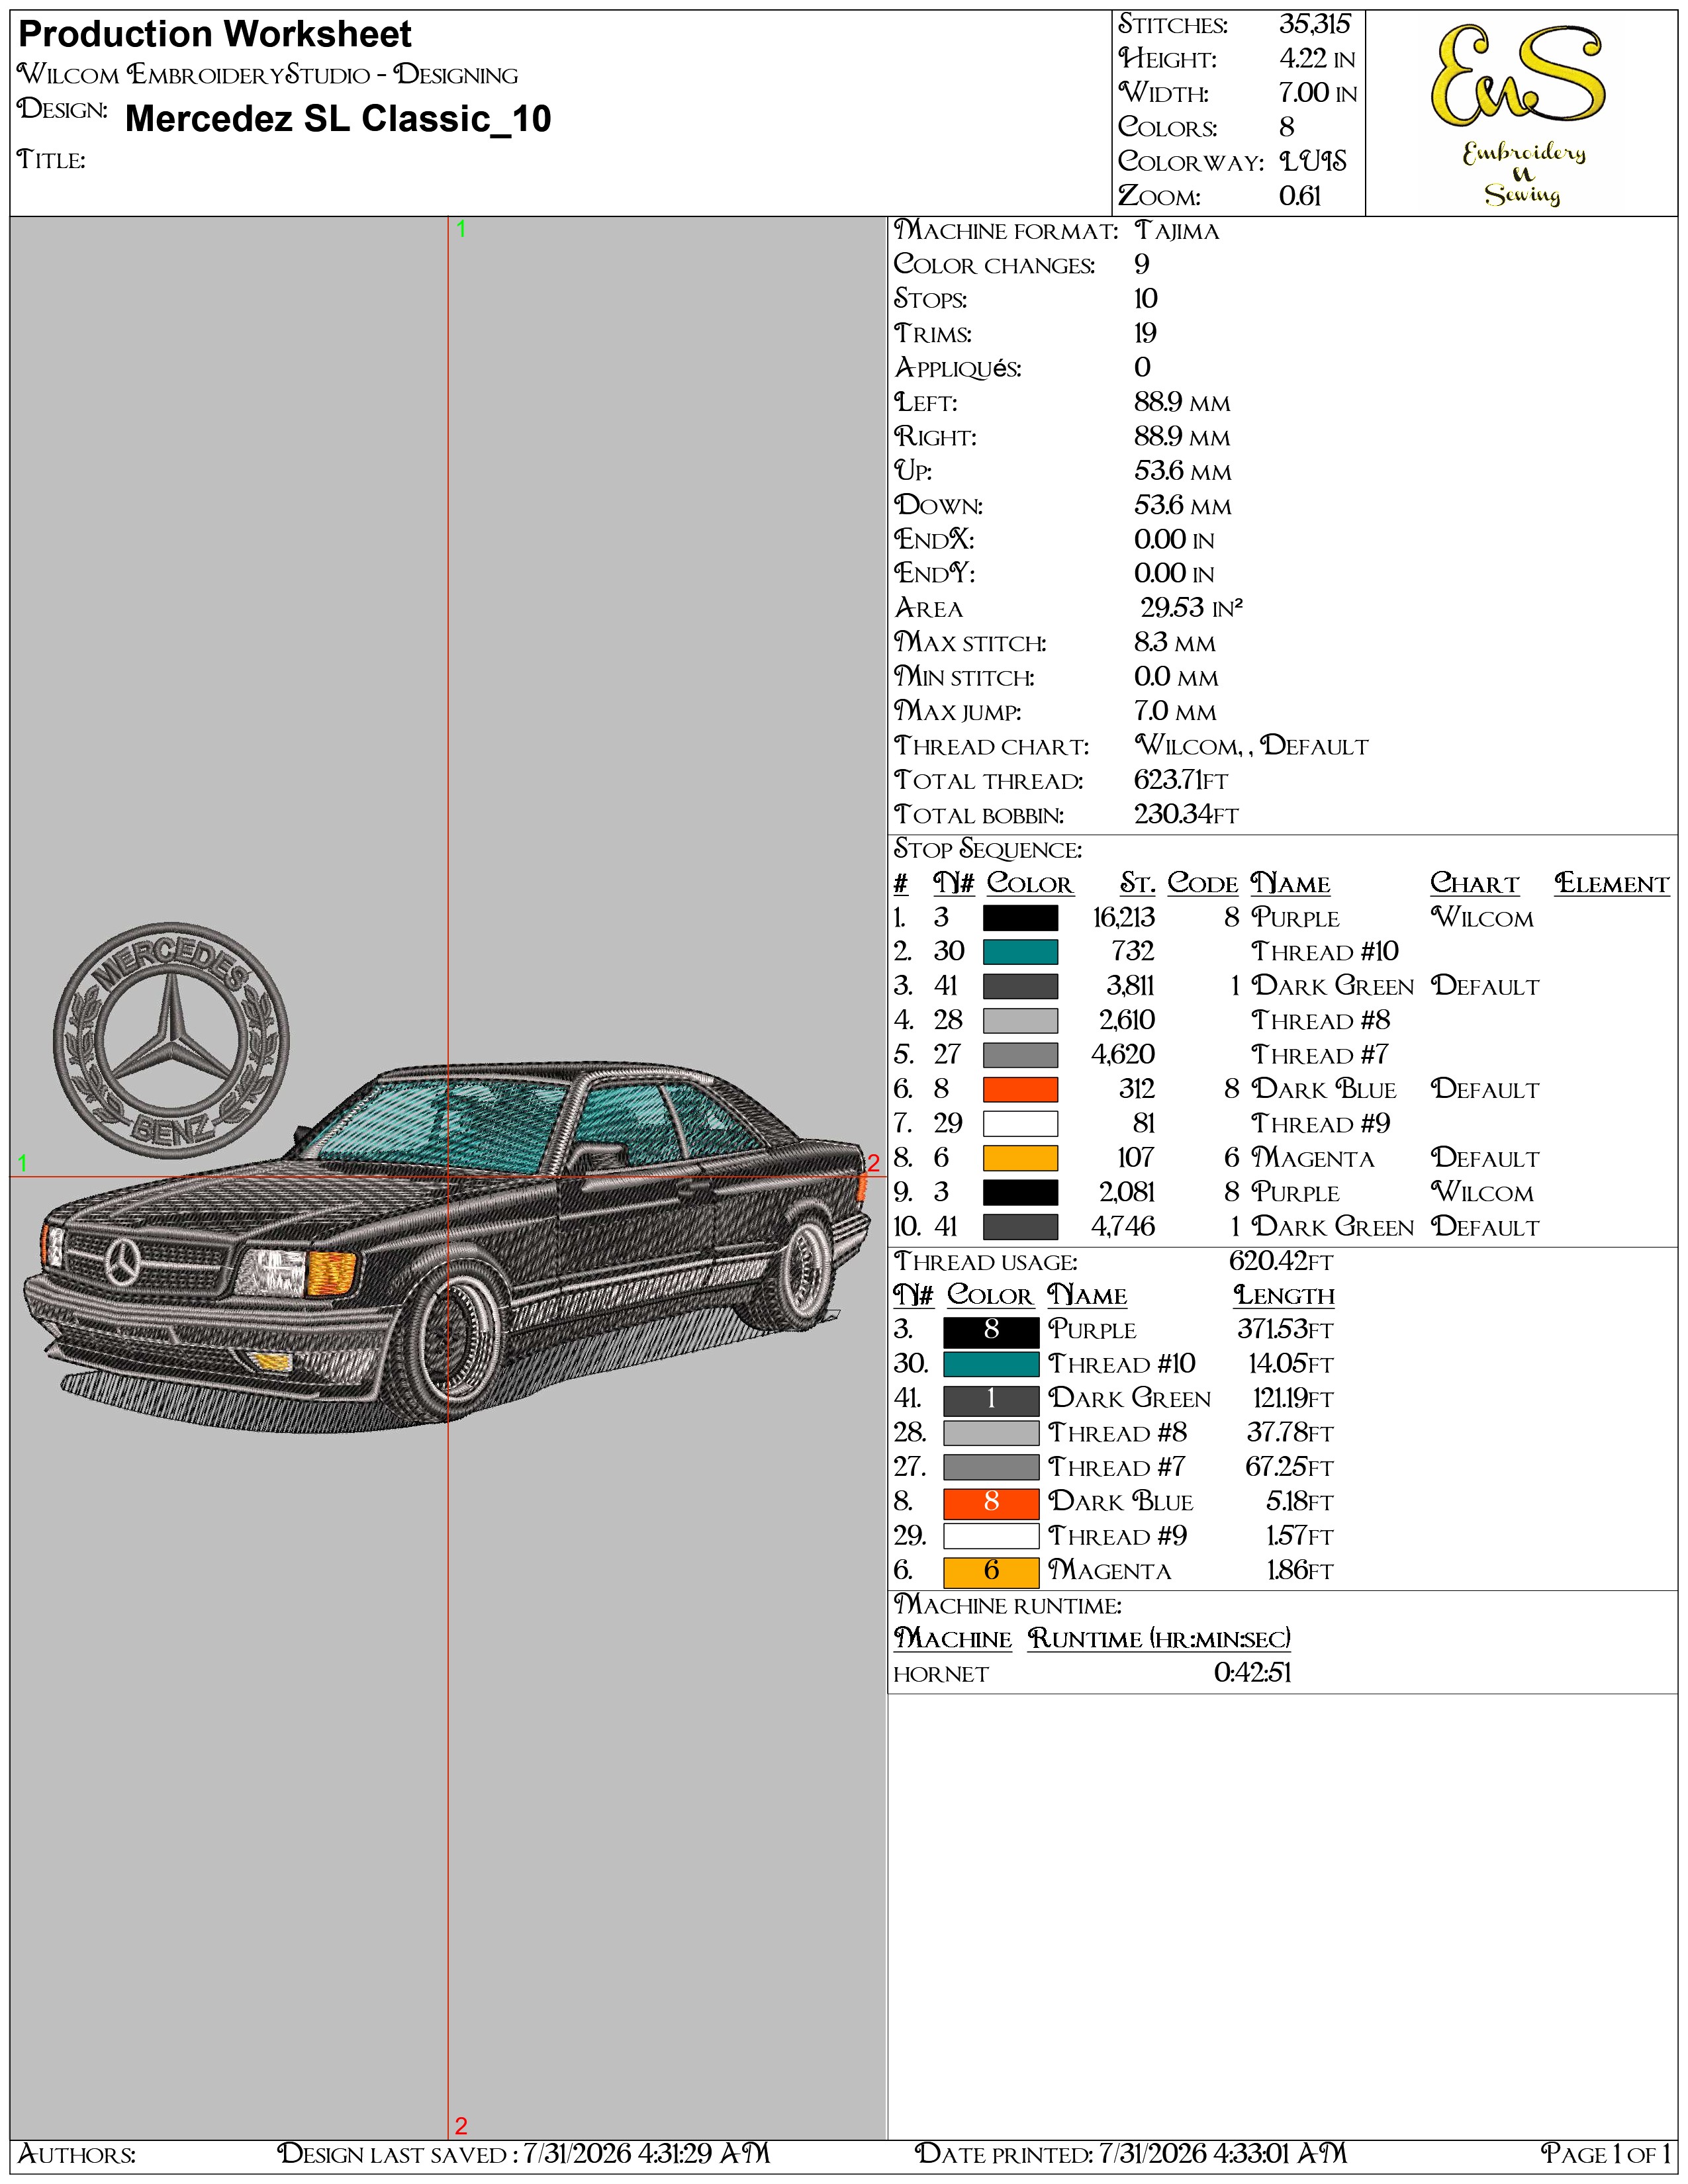Click the runtime value 0:42:51

[x=1253, y=1674]
